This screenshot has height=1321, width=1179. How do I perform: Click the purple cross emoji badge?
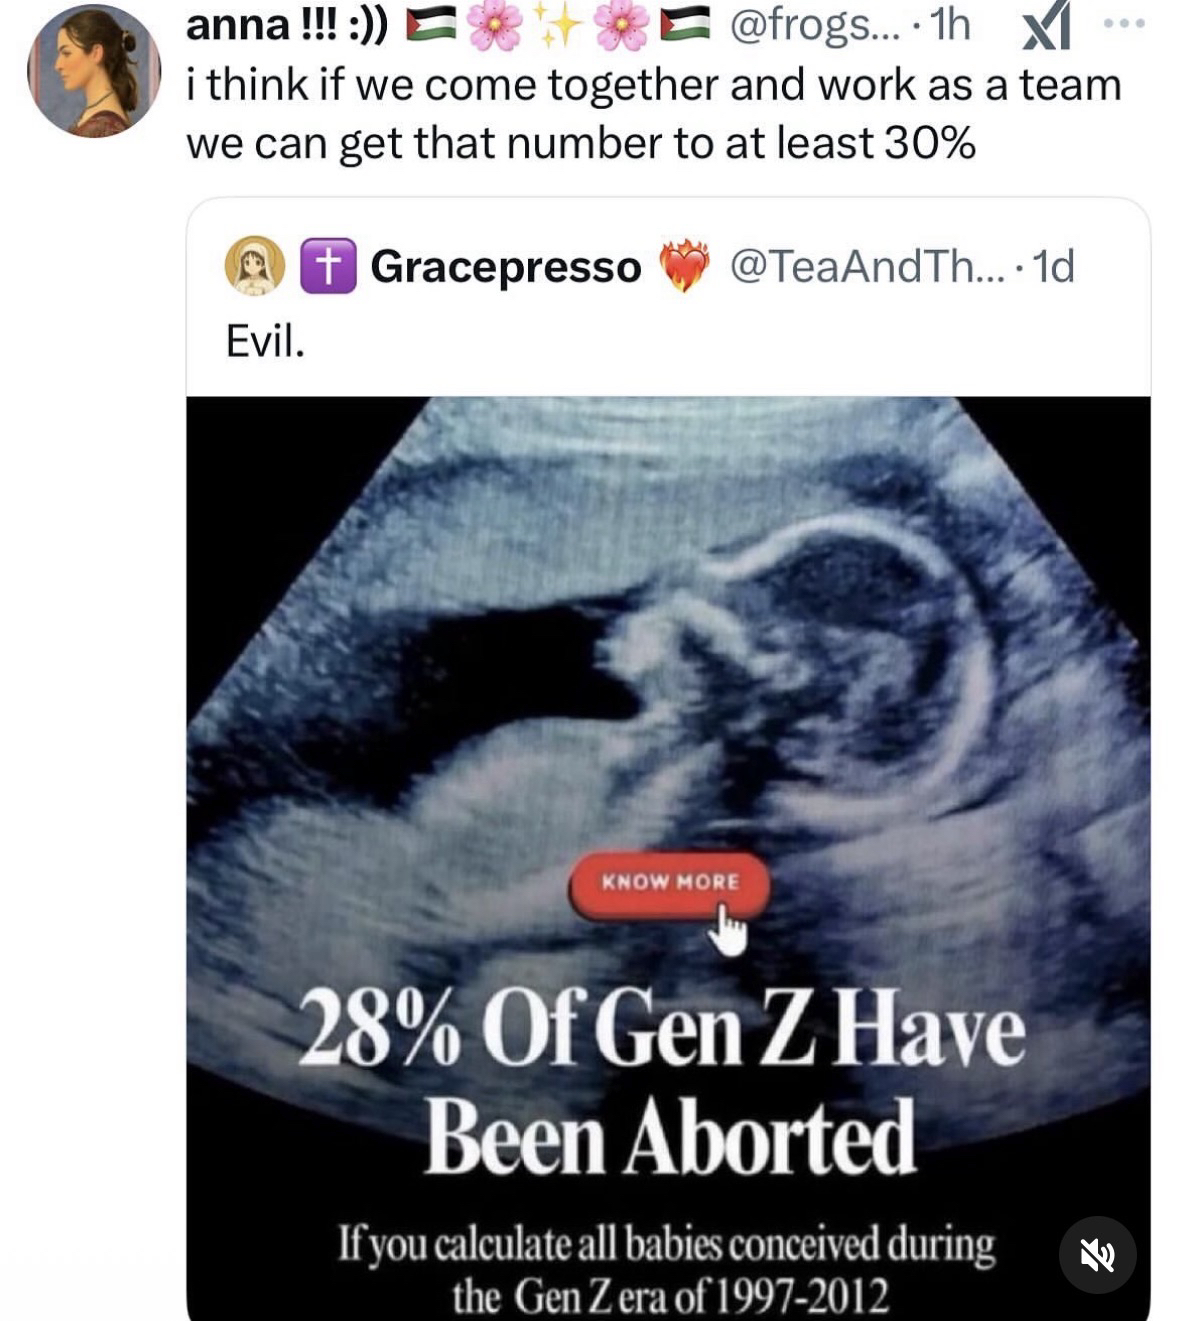click(x=328, y=266)
